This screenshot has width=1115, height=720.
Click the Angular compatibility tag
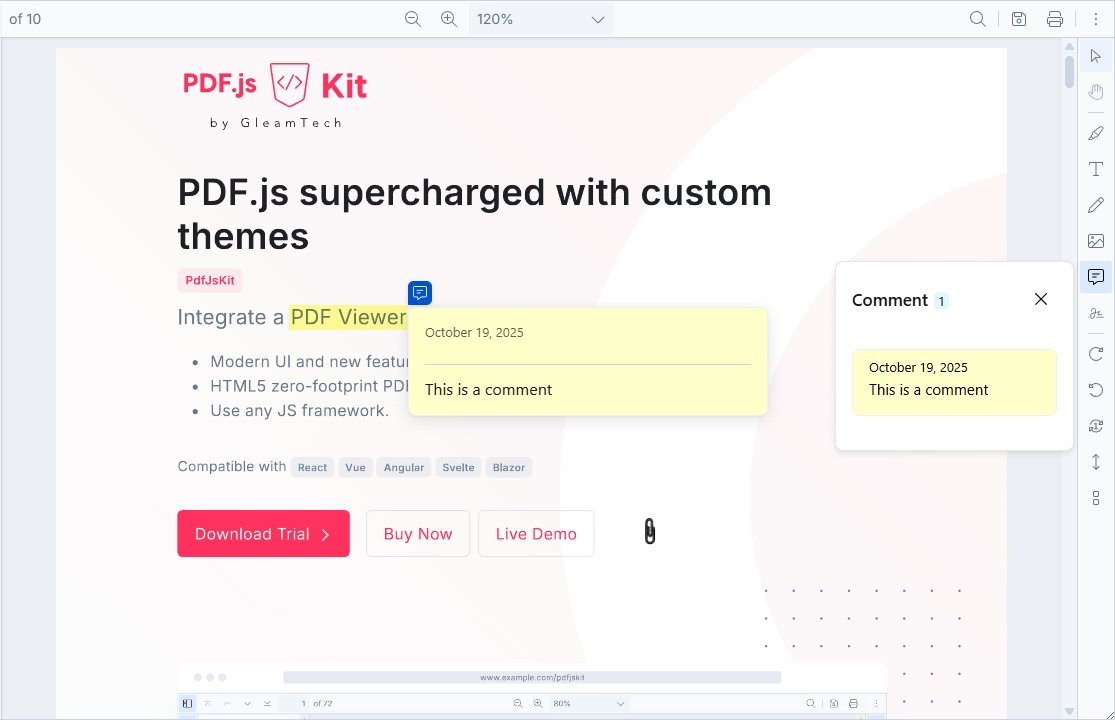coord(404,467)
